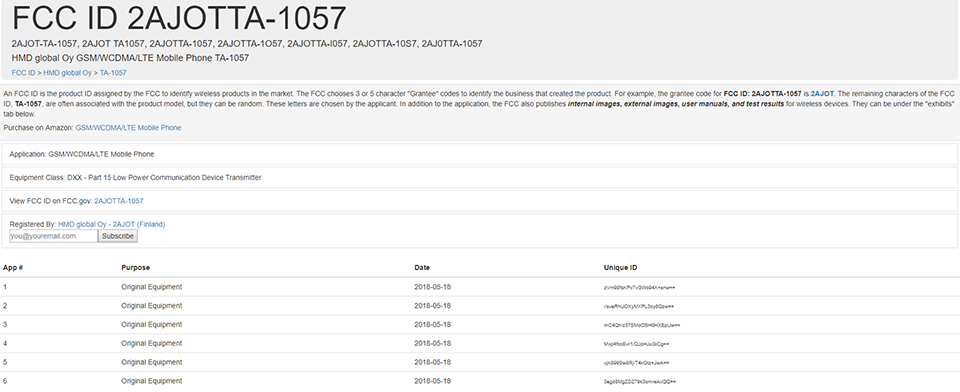Open Amazon GSM/WCDMA/LTE Mobile Phone link

tap(128, 128)
